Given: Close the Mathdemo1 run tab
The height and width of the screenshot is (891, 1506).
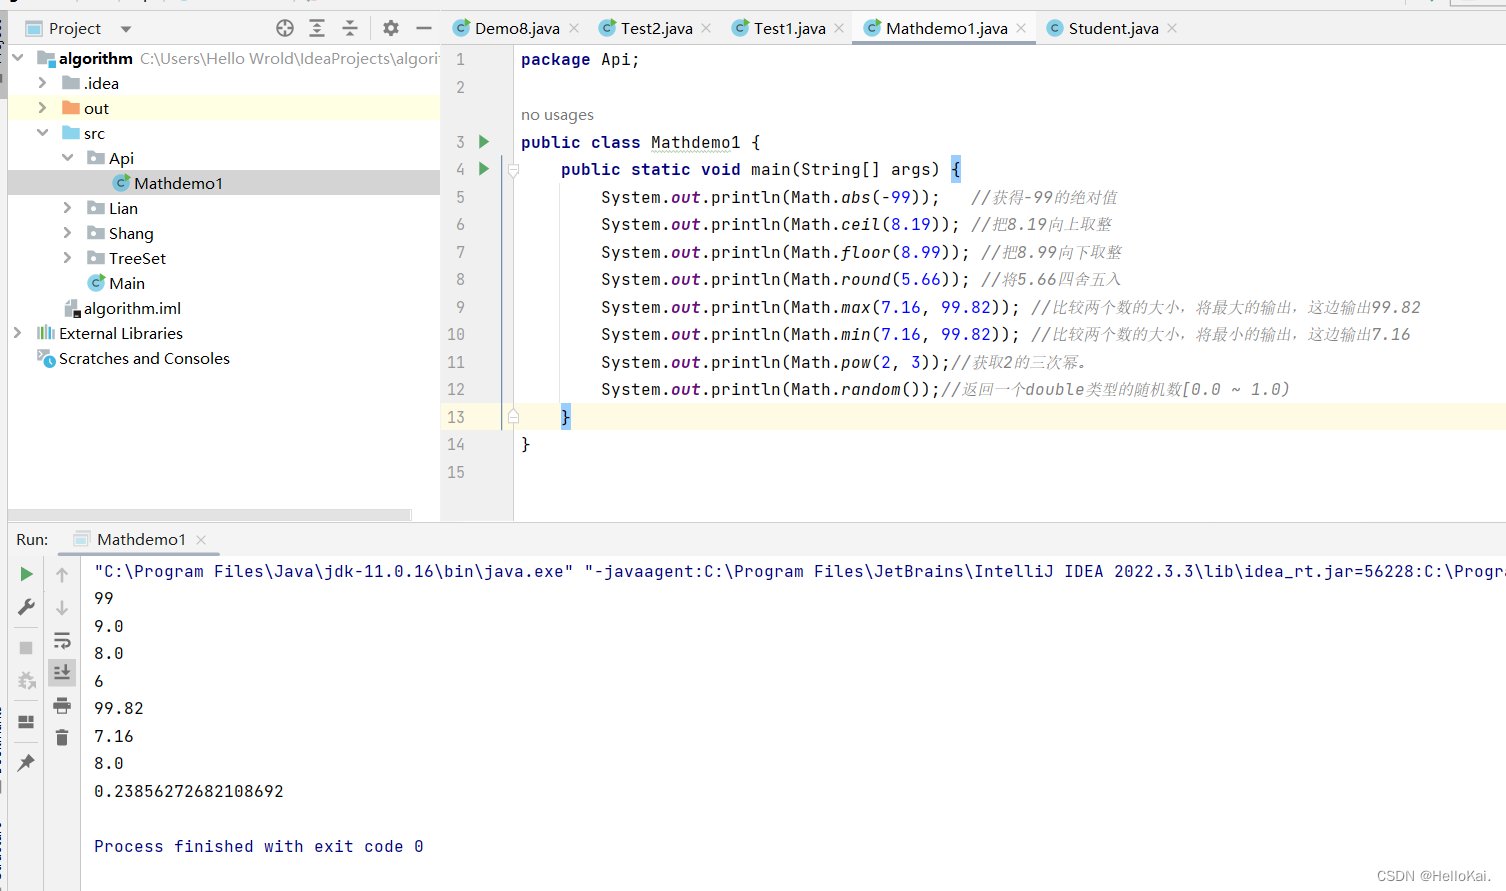Looking at the screenshot, I should [201, 540].
